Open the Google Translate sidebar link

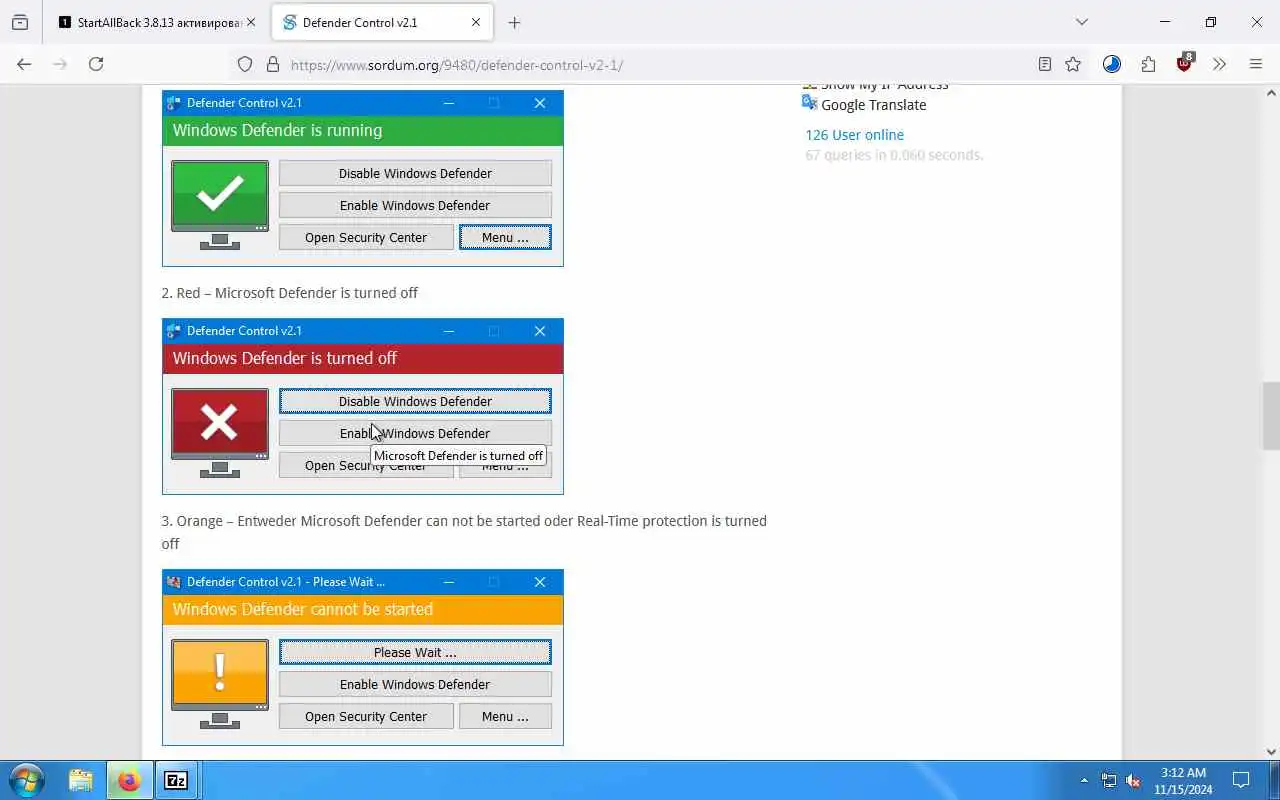click(873, 105)
